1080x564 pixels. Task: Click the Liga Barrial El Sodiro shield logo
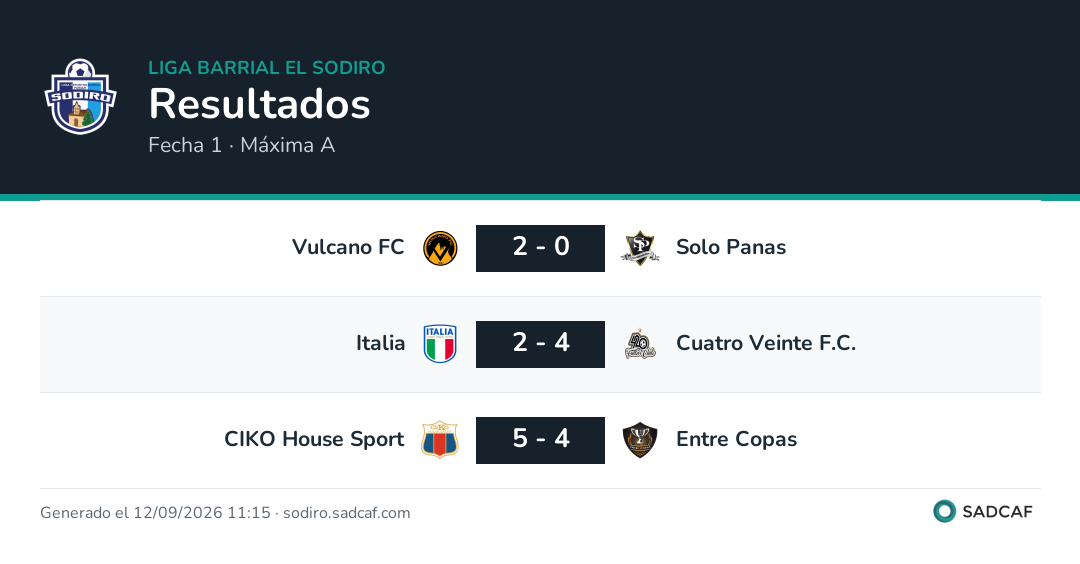[x=80, y=96]
